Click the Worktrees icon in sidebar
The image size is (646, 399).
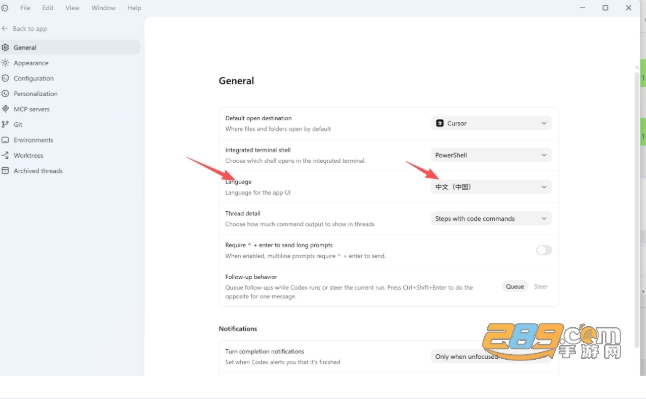[x=5, y=155]
